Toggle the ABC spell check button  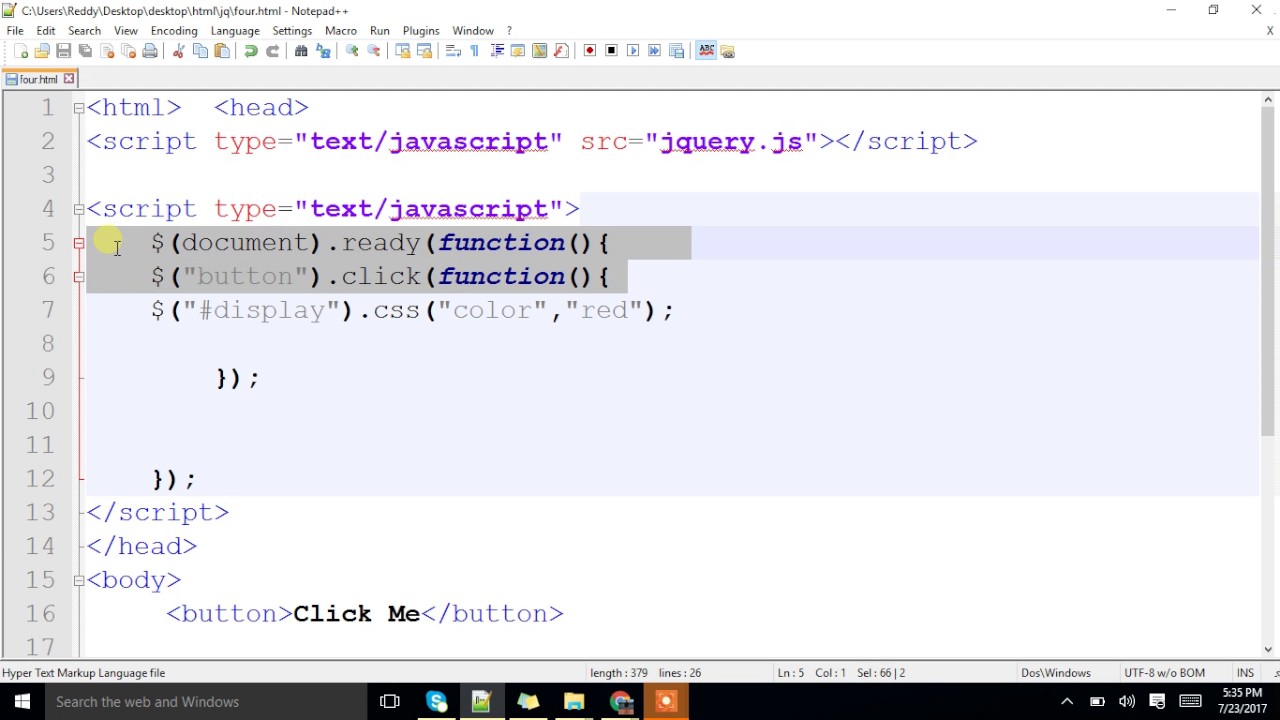pos(706,51)
